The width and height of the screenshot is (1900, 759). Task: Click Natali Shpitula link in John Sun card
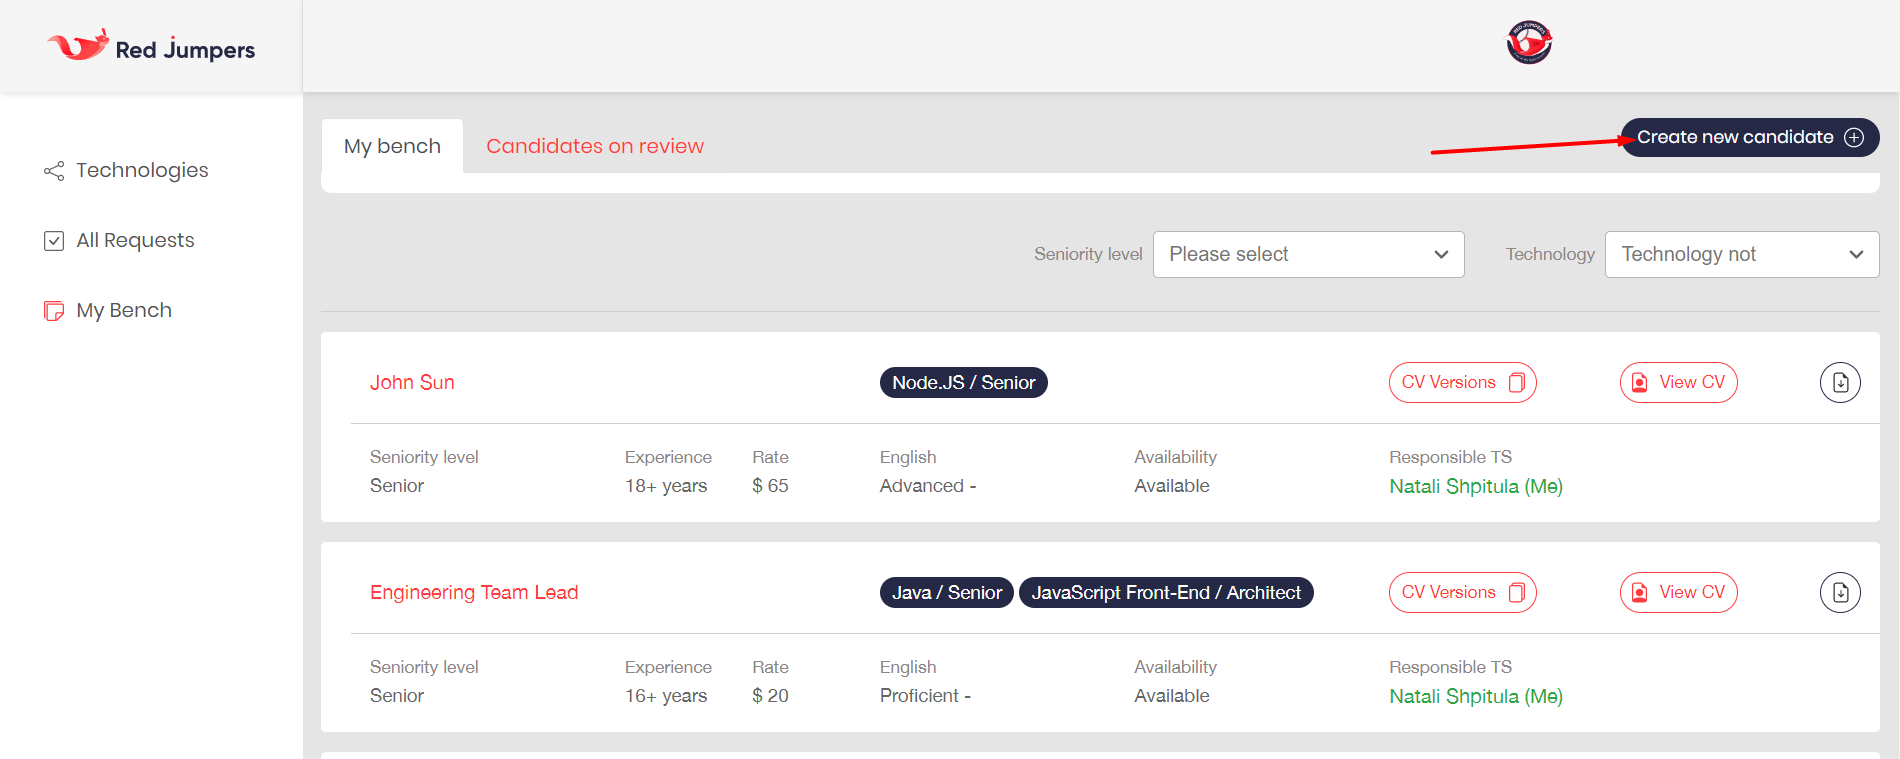1476,487
